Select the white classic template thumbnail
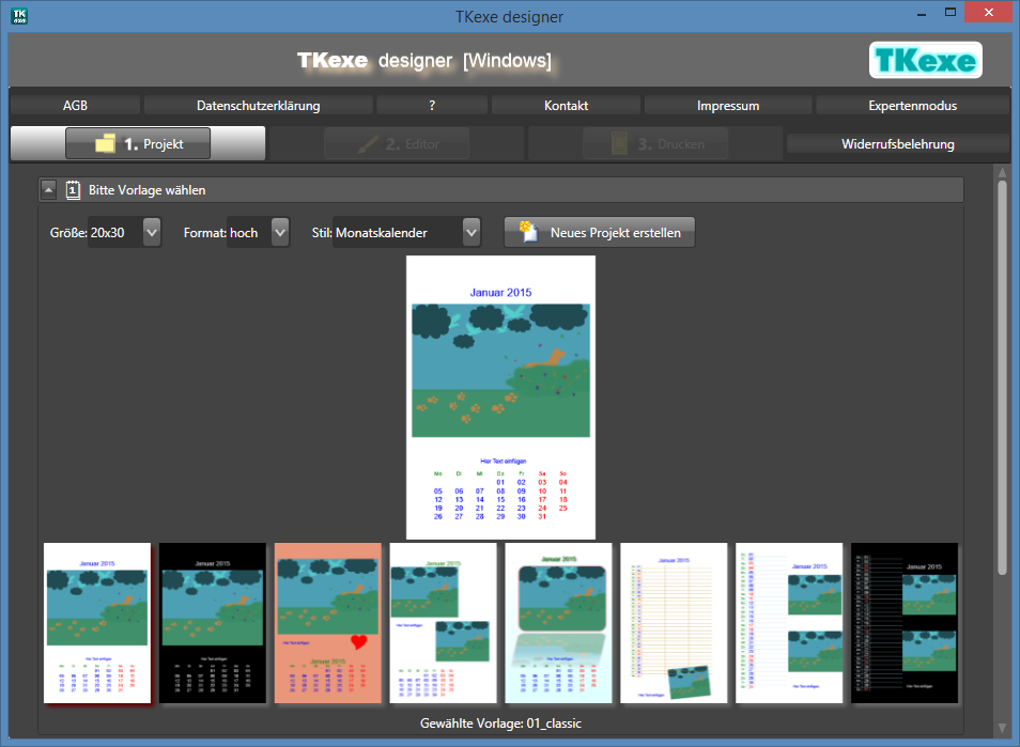The height and width of the screenshot is (747, 1020). [x=97, y=623]
